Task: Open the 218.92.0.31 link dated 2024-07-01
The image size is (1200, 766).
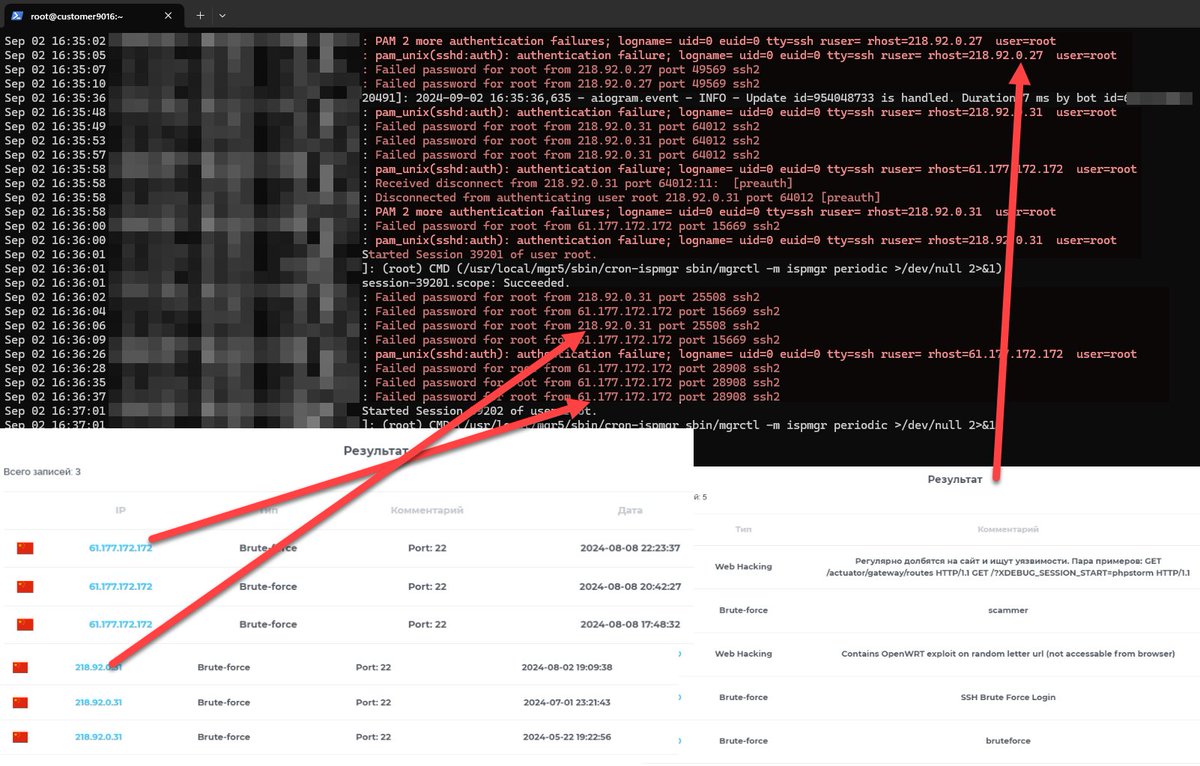Action: (98, 702)
